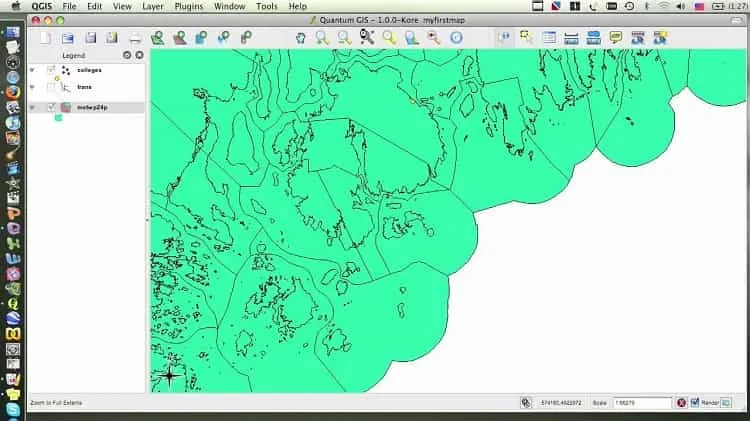Viewport: 750px width, 421px height.
Task: Select the Zoom Out magnifier tool
Action: point(344,38)
